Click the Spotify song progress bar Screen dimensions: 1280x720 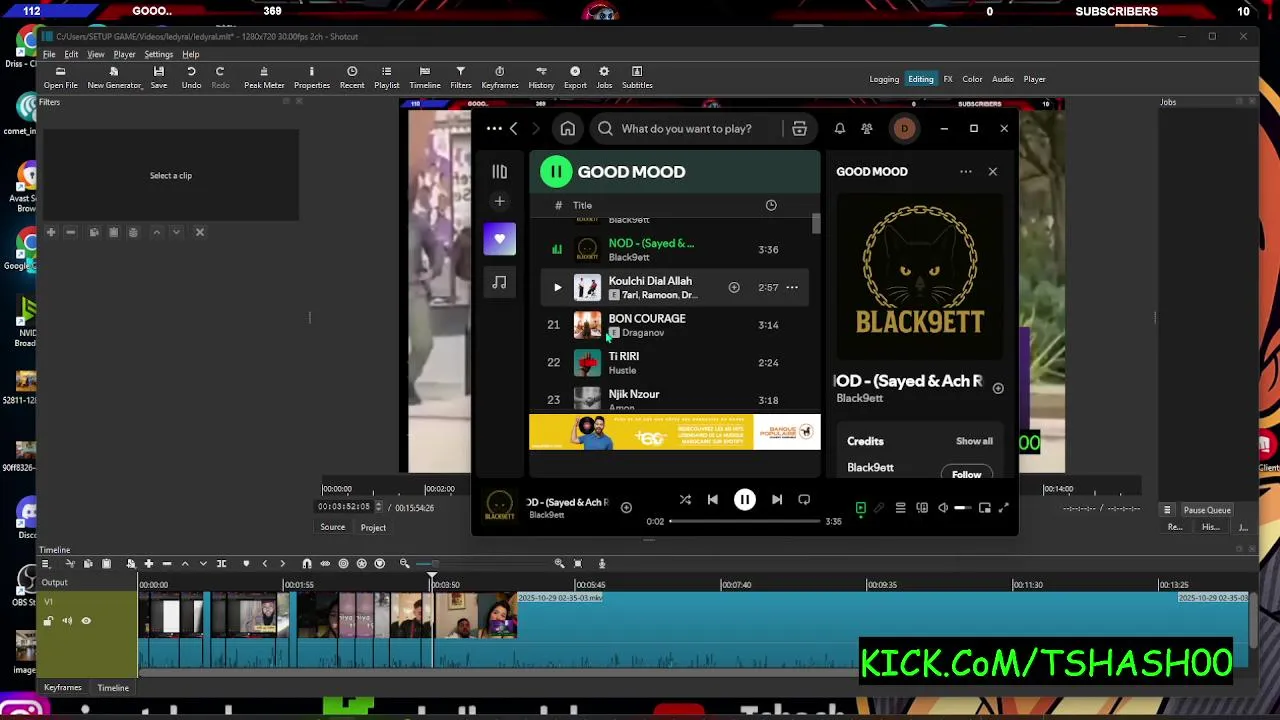[x=744, y=521]
